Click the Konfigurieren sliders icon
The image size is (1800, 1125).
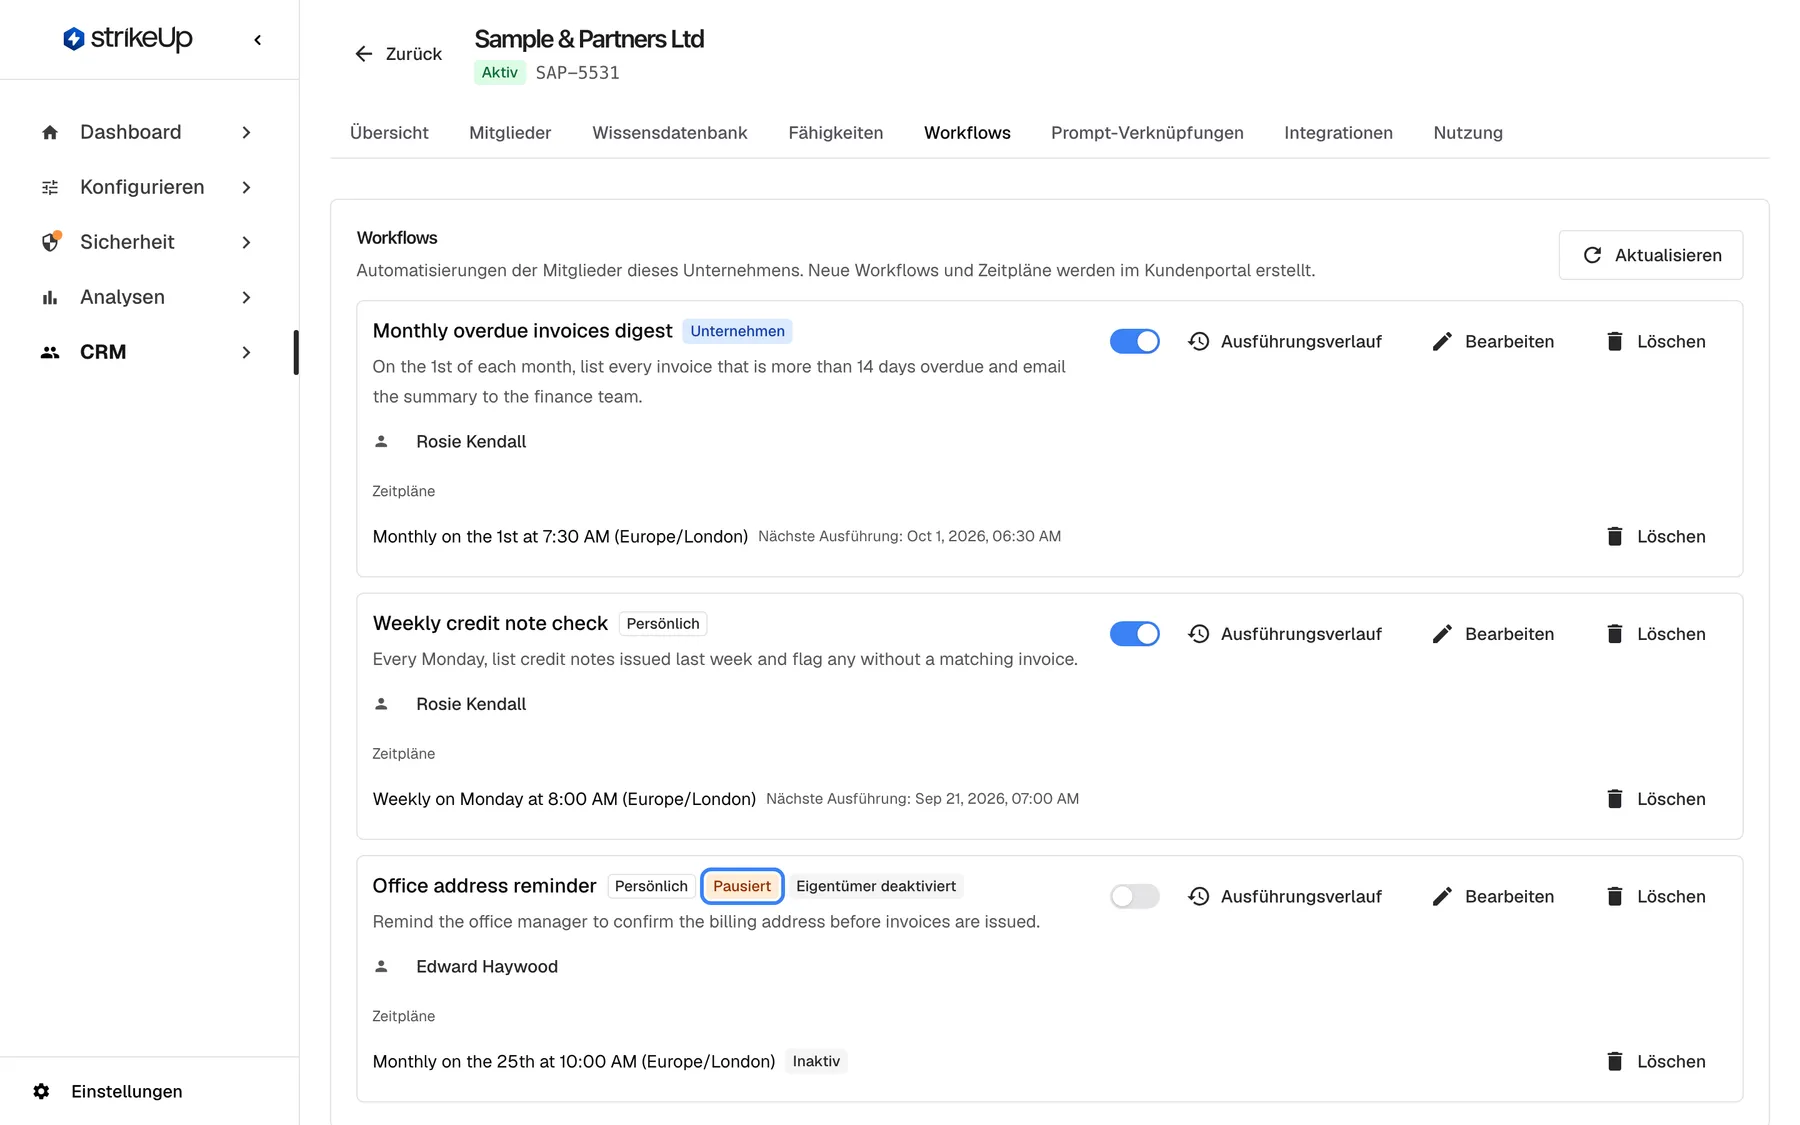coord(50,188)
